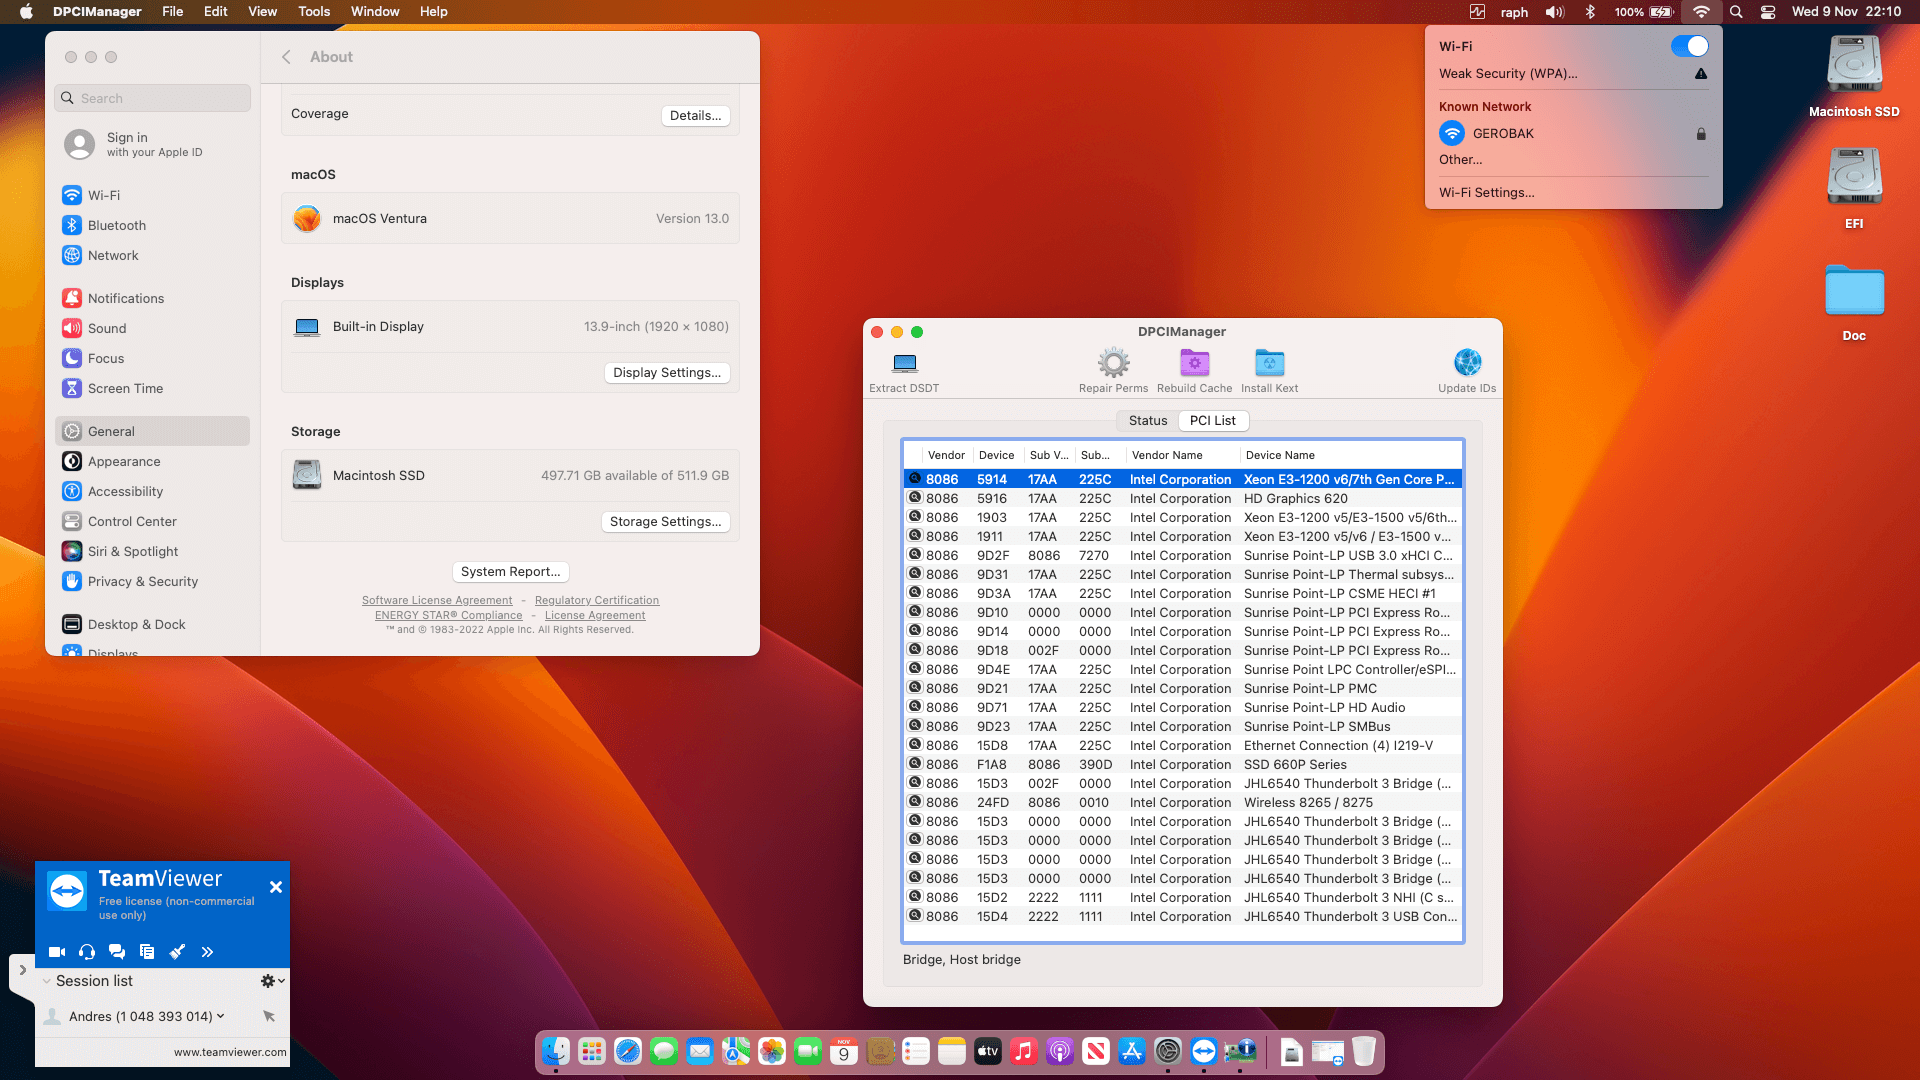Open Screen Time in sidebar
This screenshot has height=1080, width=1920.
coord(152,388)
